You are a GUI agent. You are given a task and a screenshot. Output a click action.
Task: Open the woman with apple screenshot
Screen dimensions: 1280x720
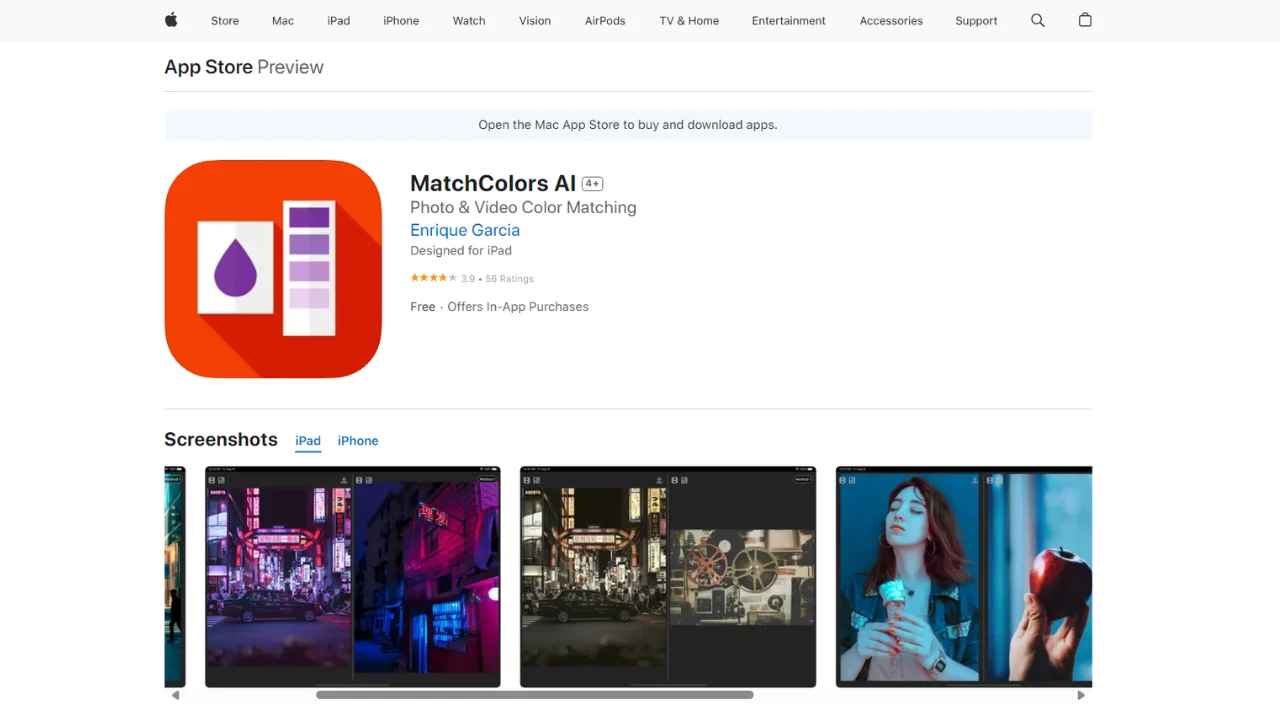coord(963,576)
